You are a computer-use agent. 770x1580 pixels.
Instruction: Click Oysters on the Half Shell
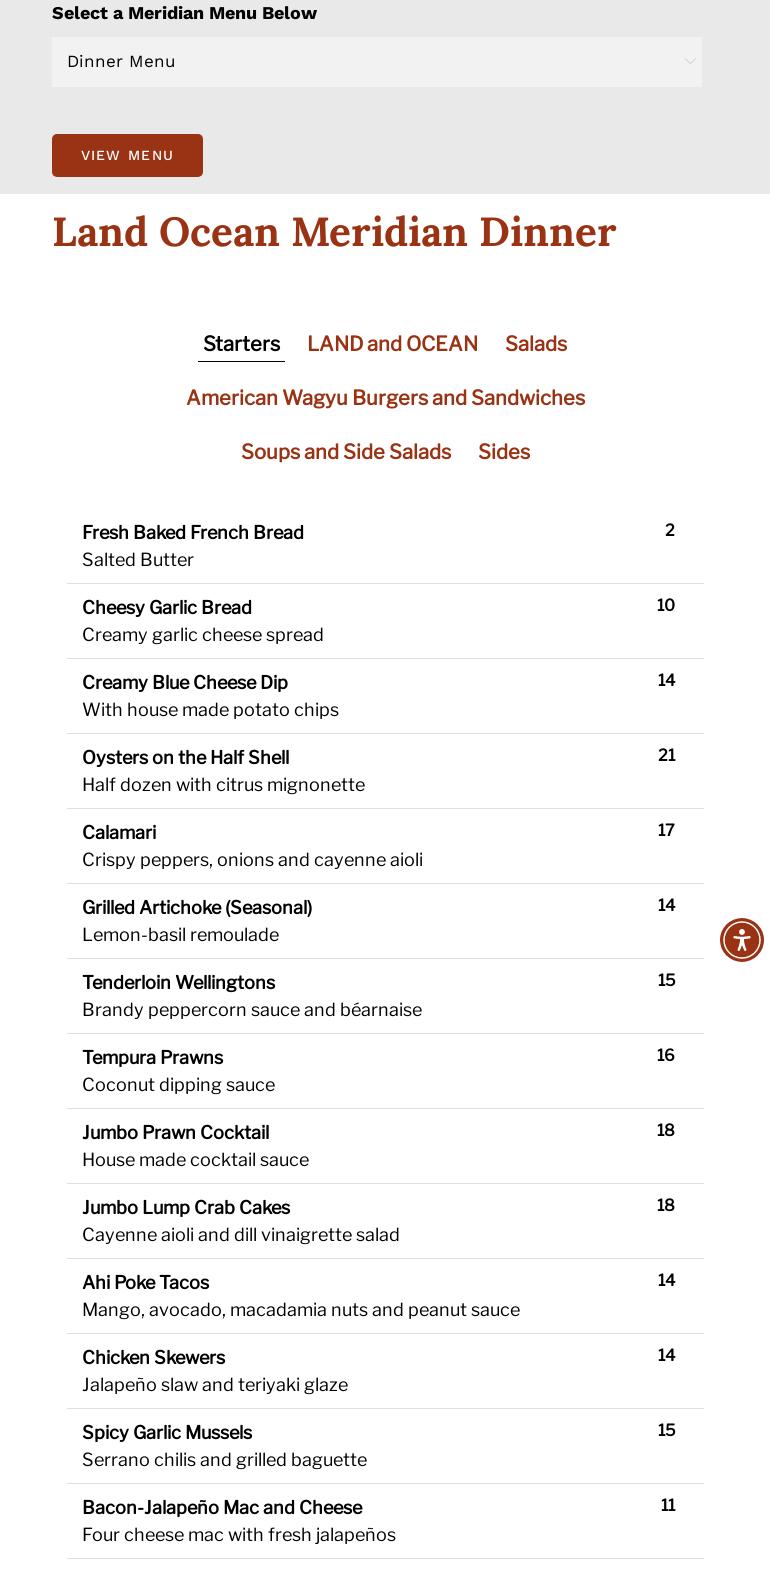tap(186, 758)
